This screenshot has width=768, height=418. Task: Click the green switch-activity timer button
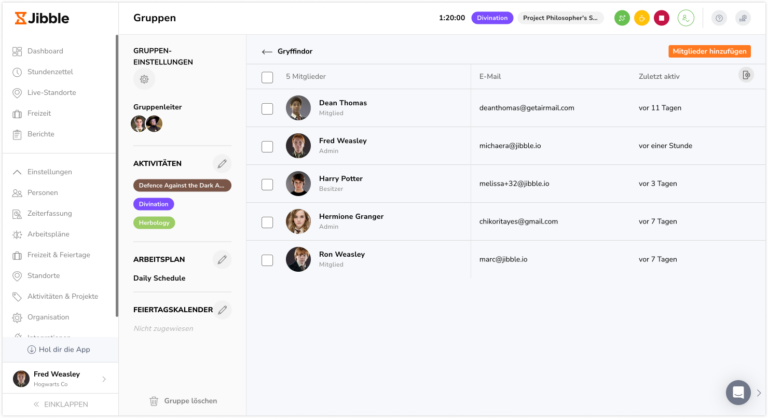coord(622,18)
